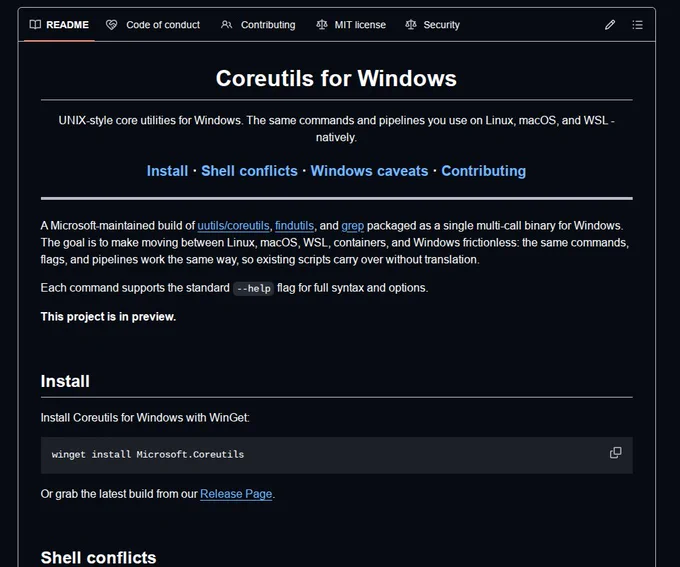Click the Install section heading
Screen dimensions: 680x567
click(x=65, y=381)
